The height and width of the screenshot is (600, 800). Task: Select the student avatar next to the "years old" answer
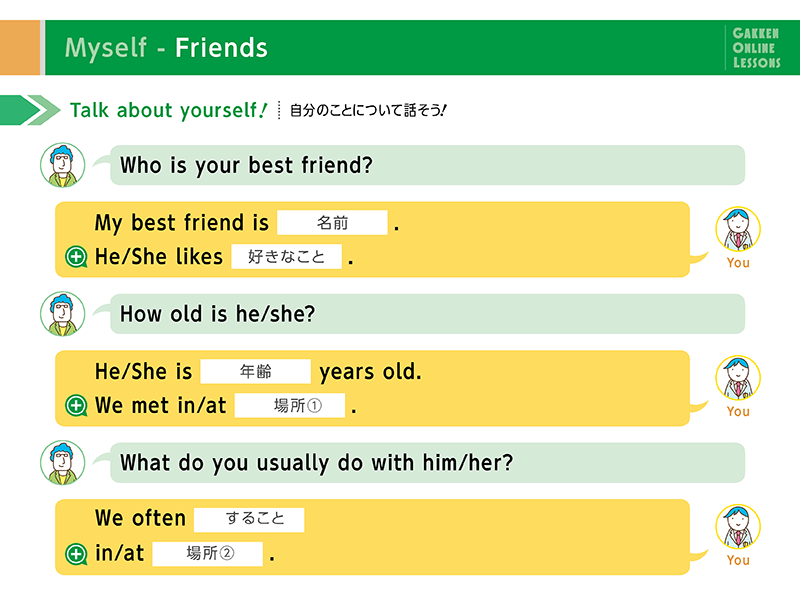(x=738, y=379)
